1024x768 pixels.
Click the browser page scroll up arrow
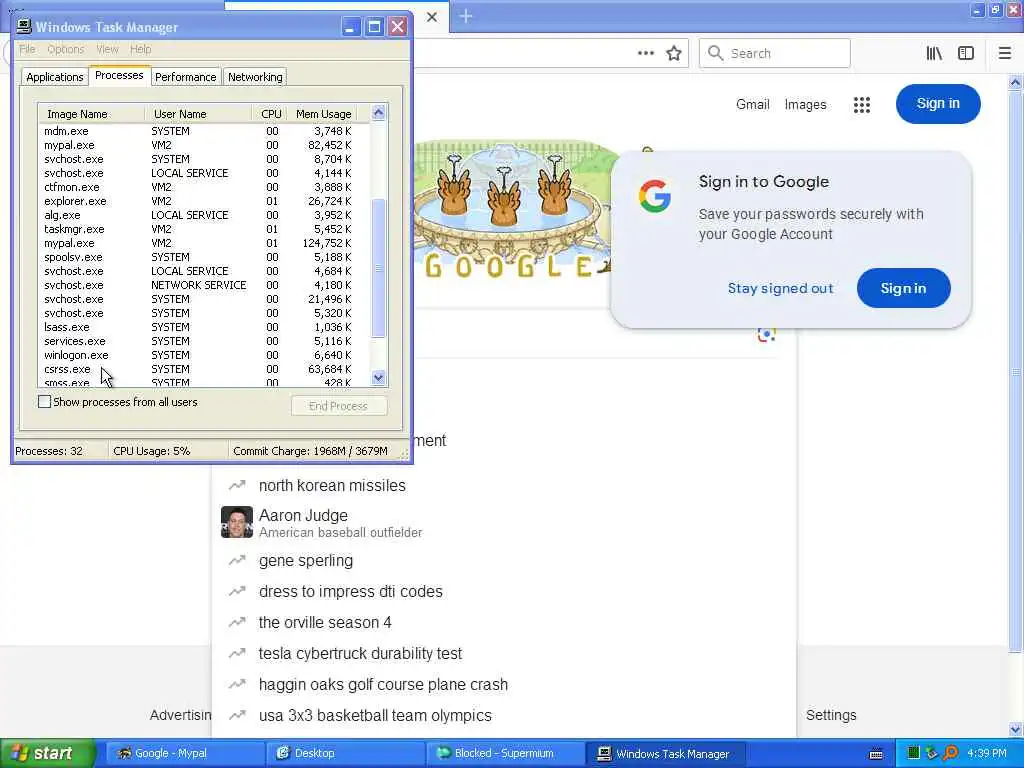[1016, 82]
